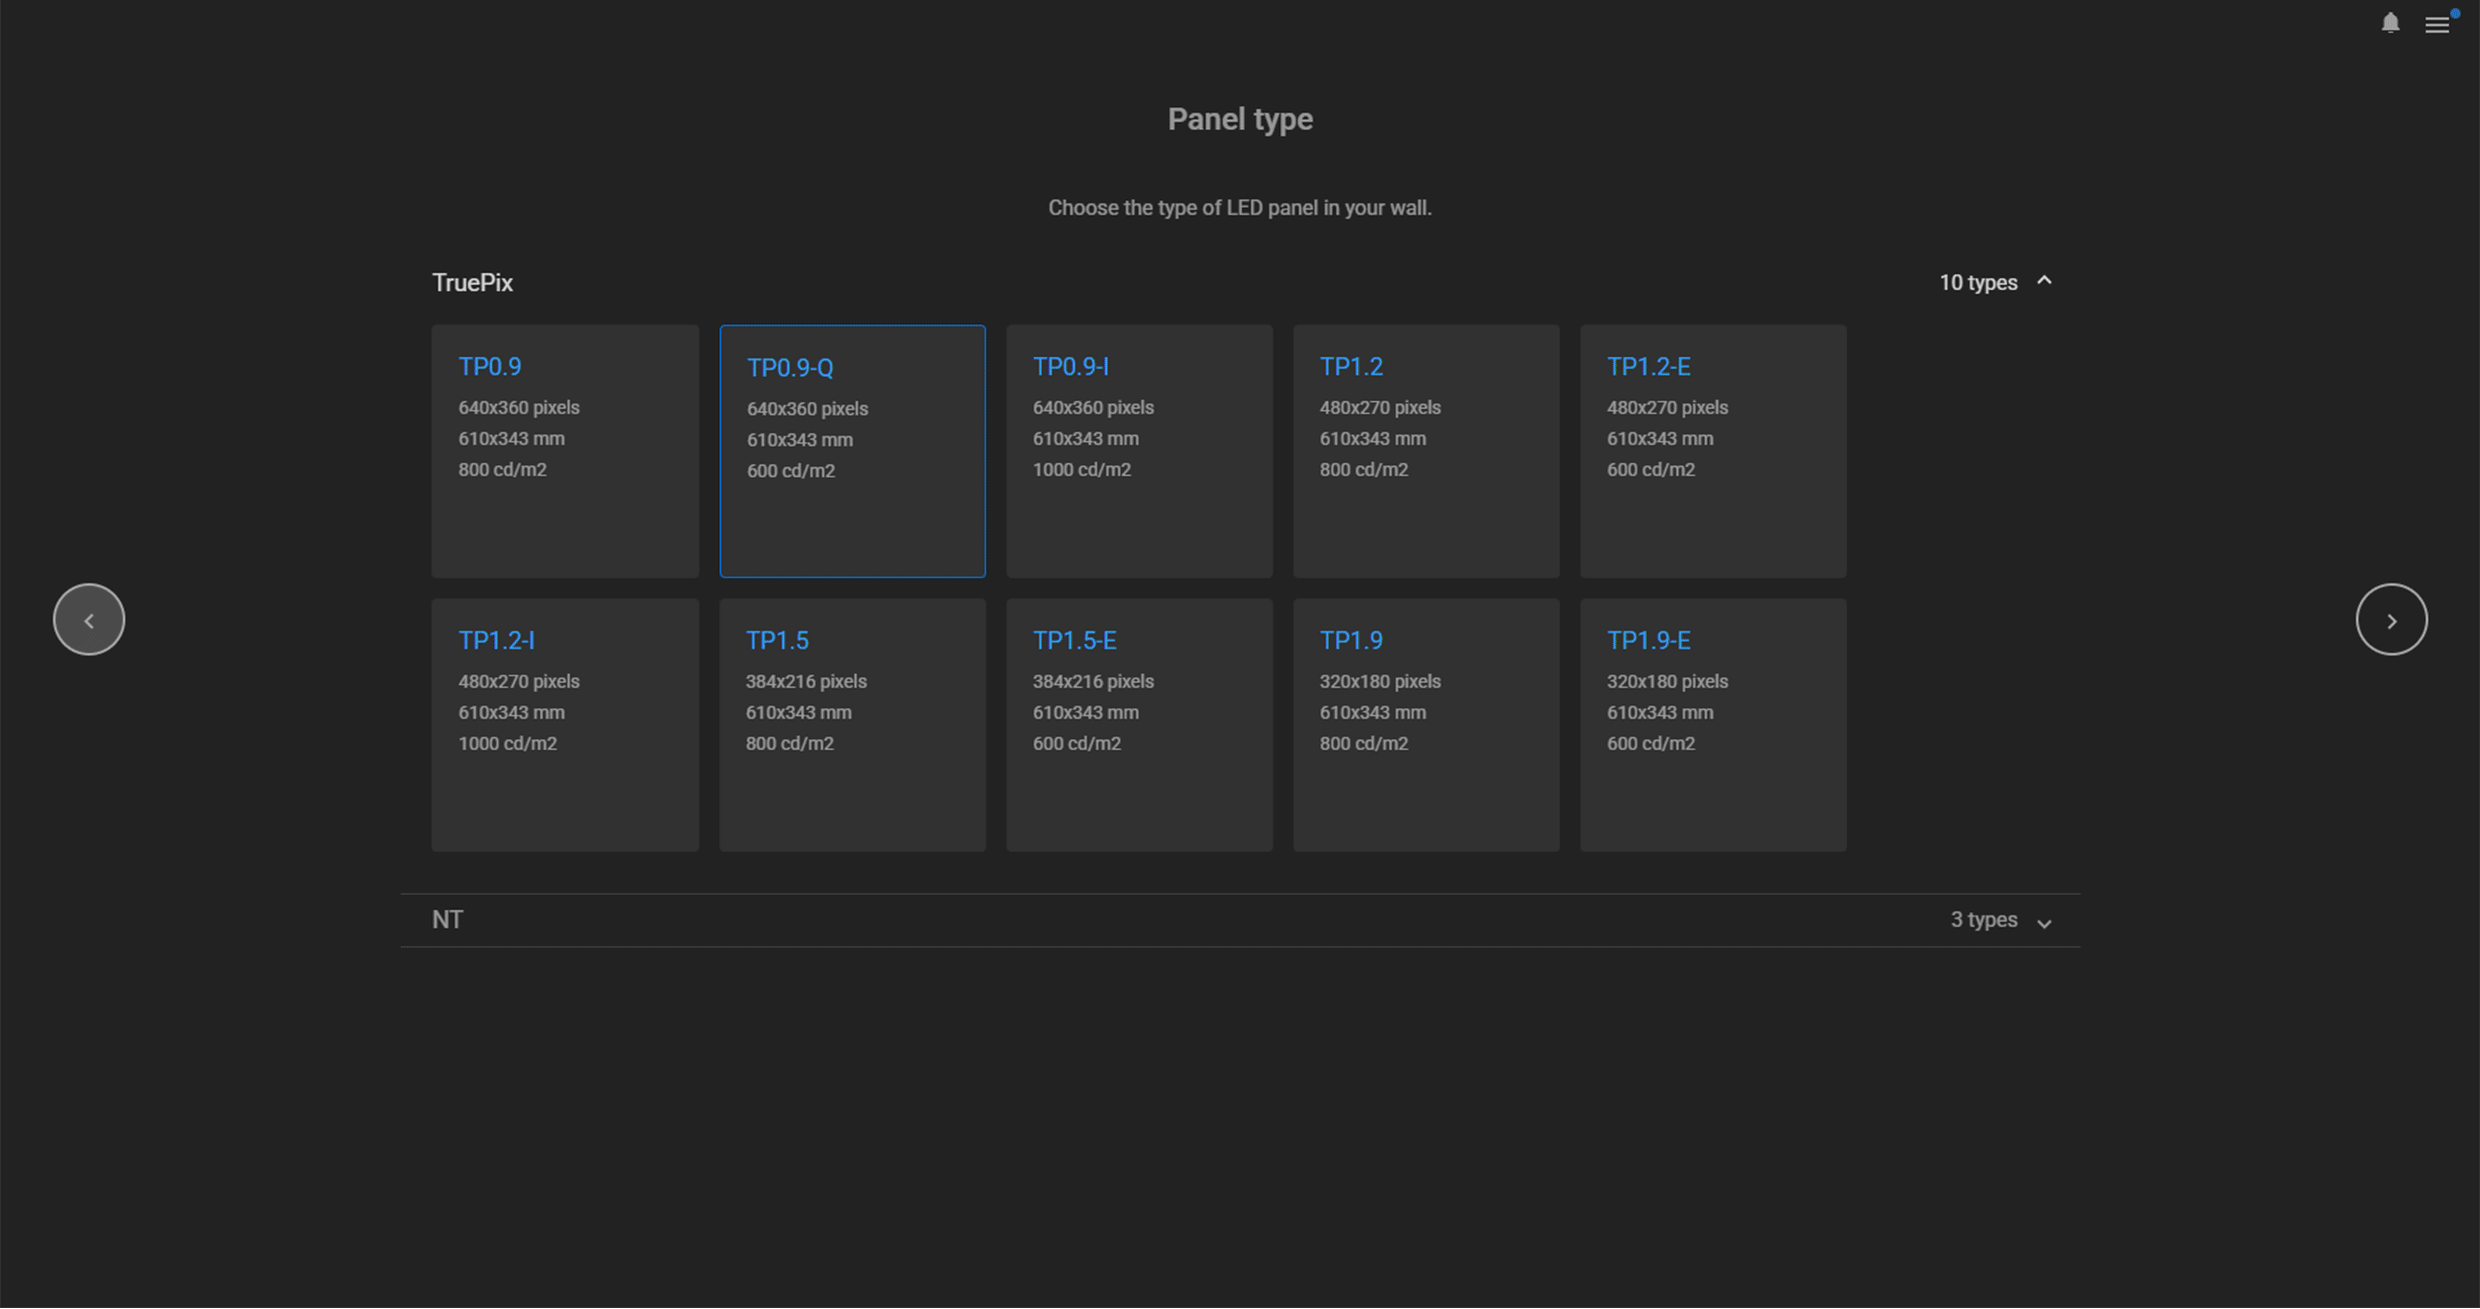Select the TP1.2-I panel type
Image resolution: width=2480 pixels, height=1309 pixels.
tap(564, 725)
